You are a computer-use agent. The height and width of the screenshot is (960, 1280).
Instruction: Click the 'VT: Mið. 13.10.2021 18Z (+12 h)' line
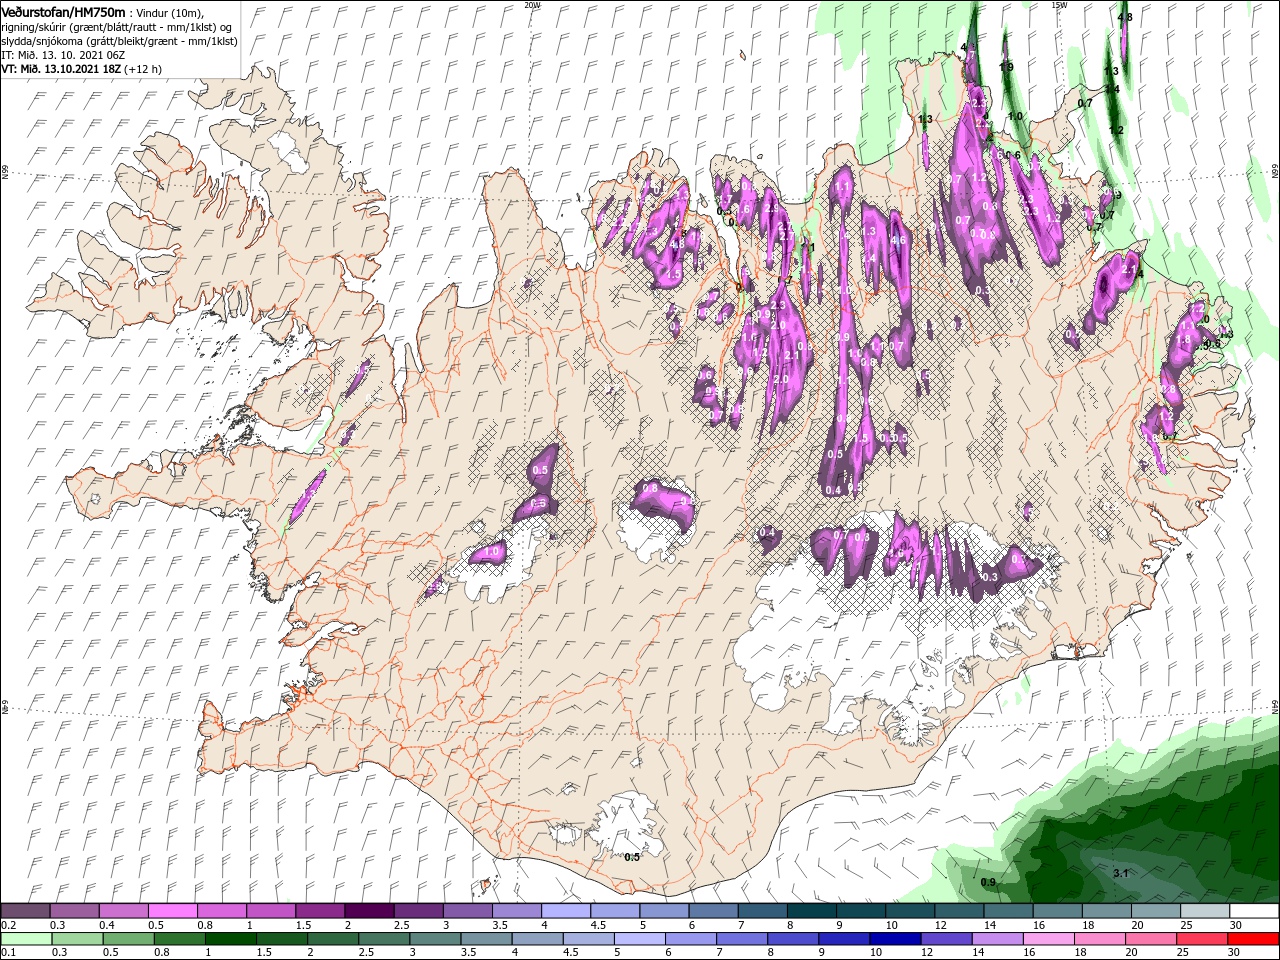(x=81, y=69)
